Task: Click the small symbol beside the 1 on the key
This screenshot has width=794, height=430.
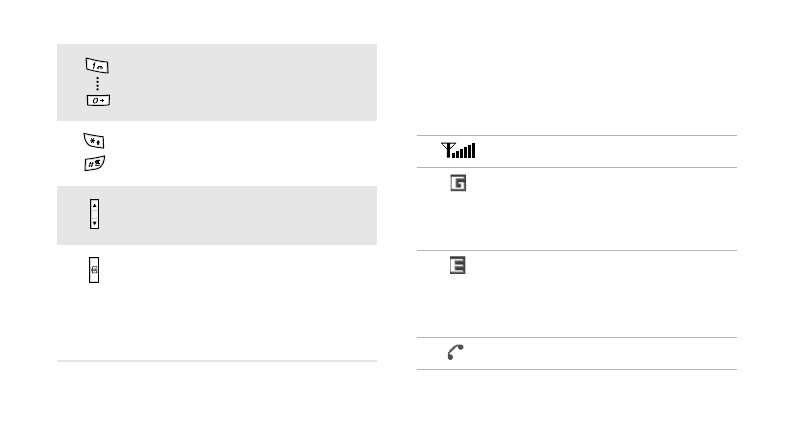Action: point(101,67)
